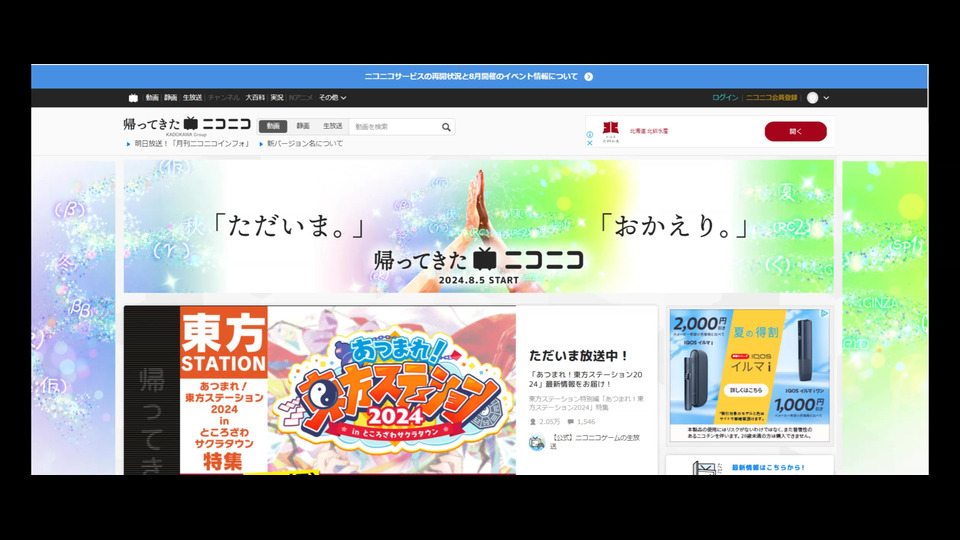Image resolution: width=960 pixels, height=540 pixels.
Task: Open the 生放送 link in the top black bar
Action: tap(192, 98)
